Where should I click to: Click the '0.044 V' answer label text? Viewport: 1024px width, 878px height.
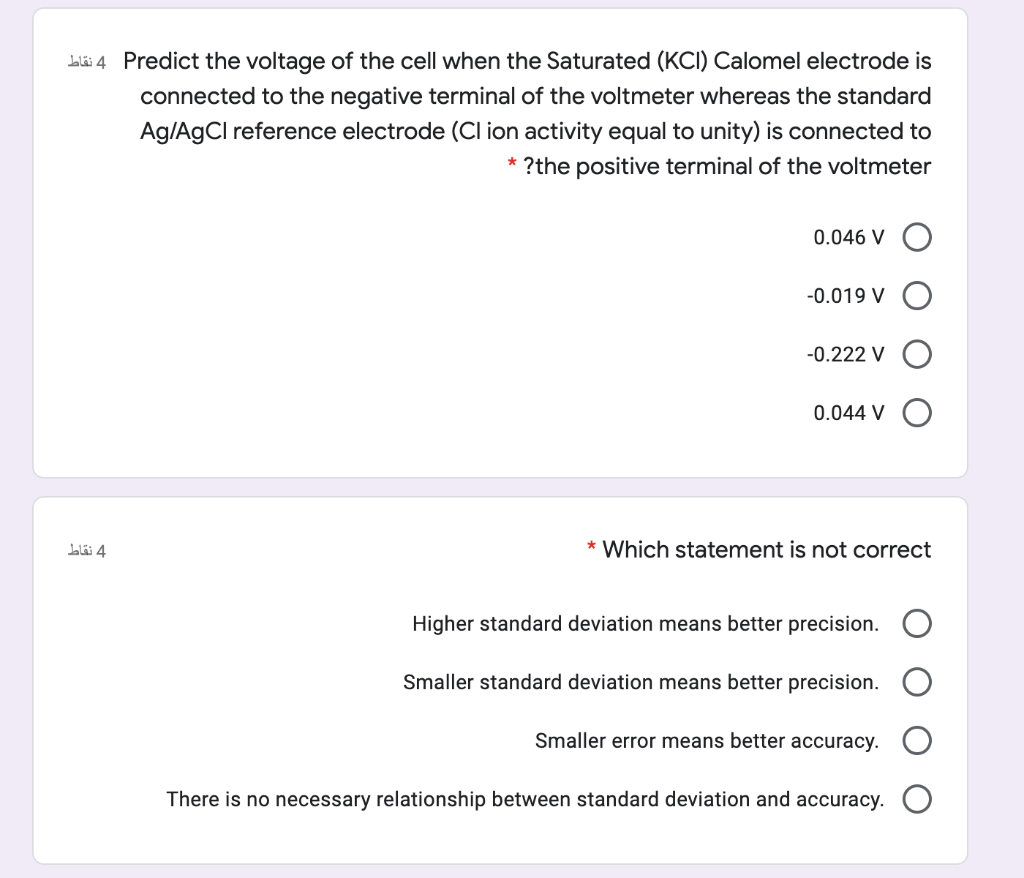tap(848, 413)
